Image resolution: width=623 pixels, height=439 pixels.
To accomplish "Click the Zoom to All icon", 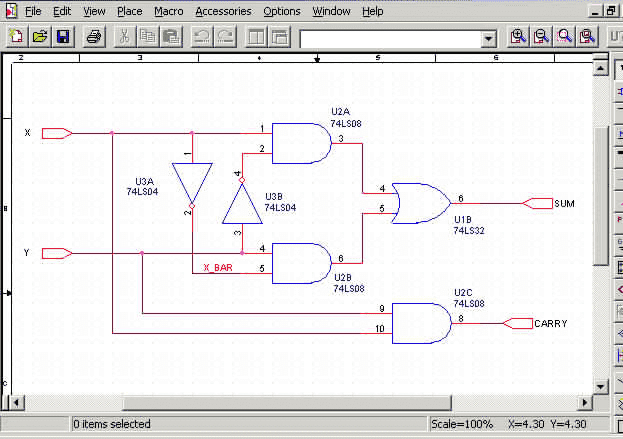I will (x=587, y=37).
